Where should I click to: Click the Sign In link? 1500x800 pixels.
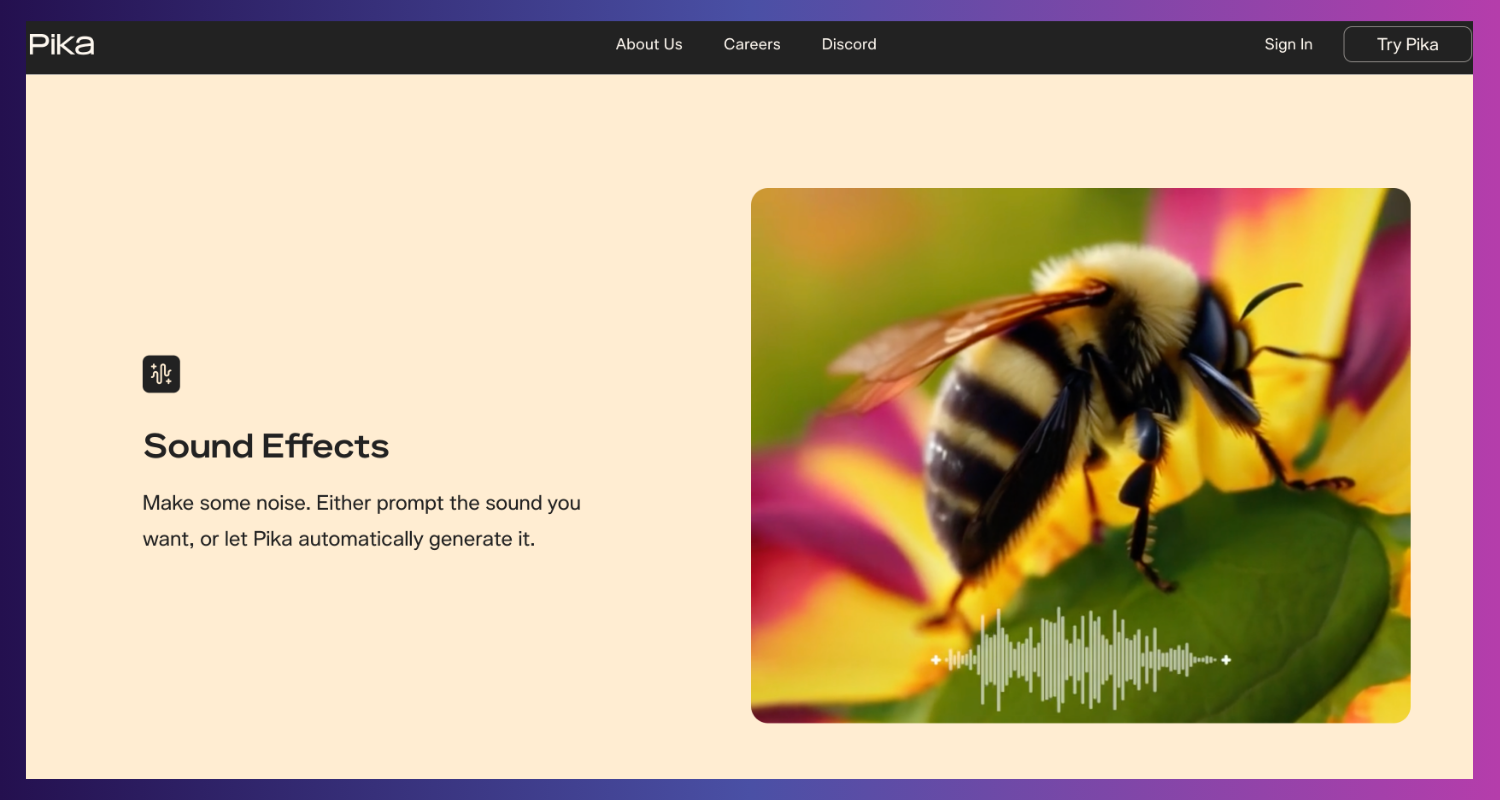[x=1288, y=44]
